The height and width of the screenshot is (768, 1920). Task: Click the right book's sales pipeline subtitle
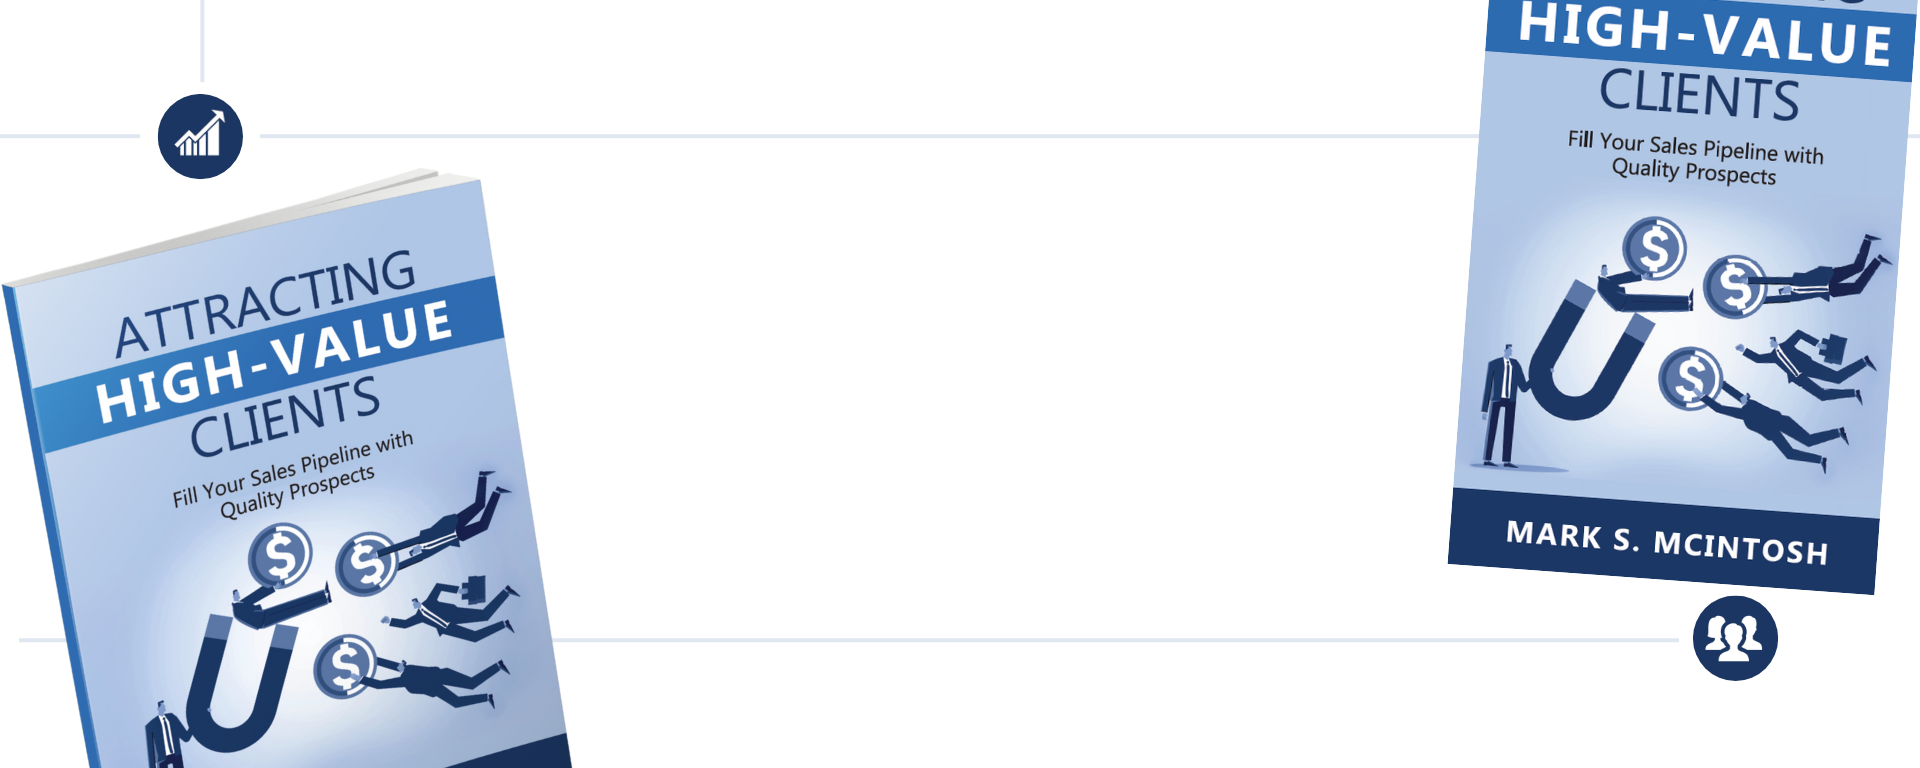click(1695, 158)
